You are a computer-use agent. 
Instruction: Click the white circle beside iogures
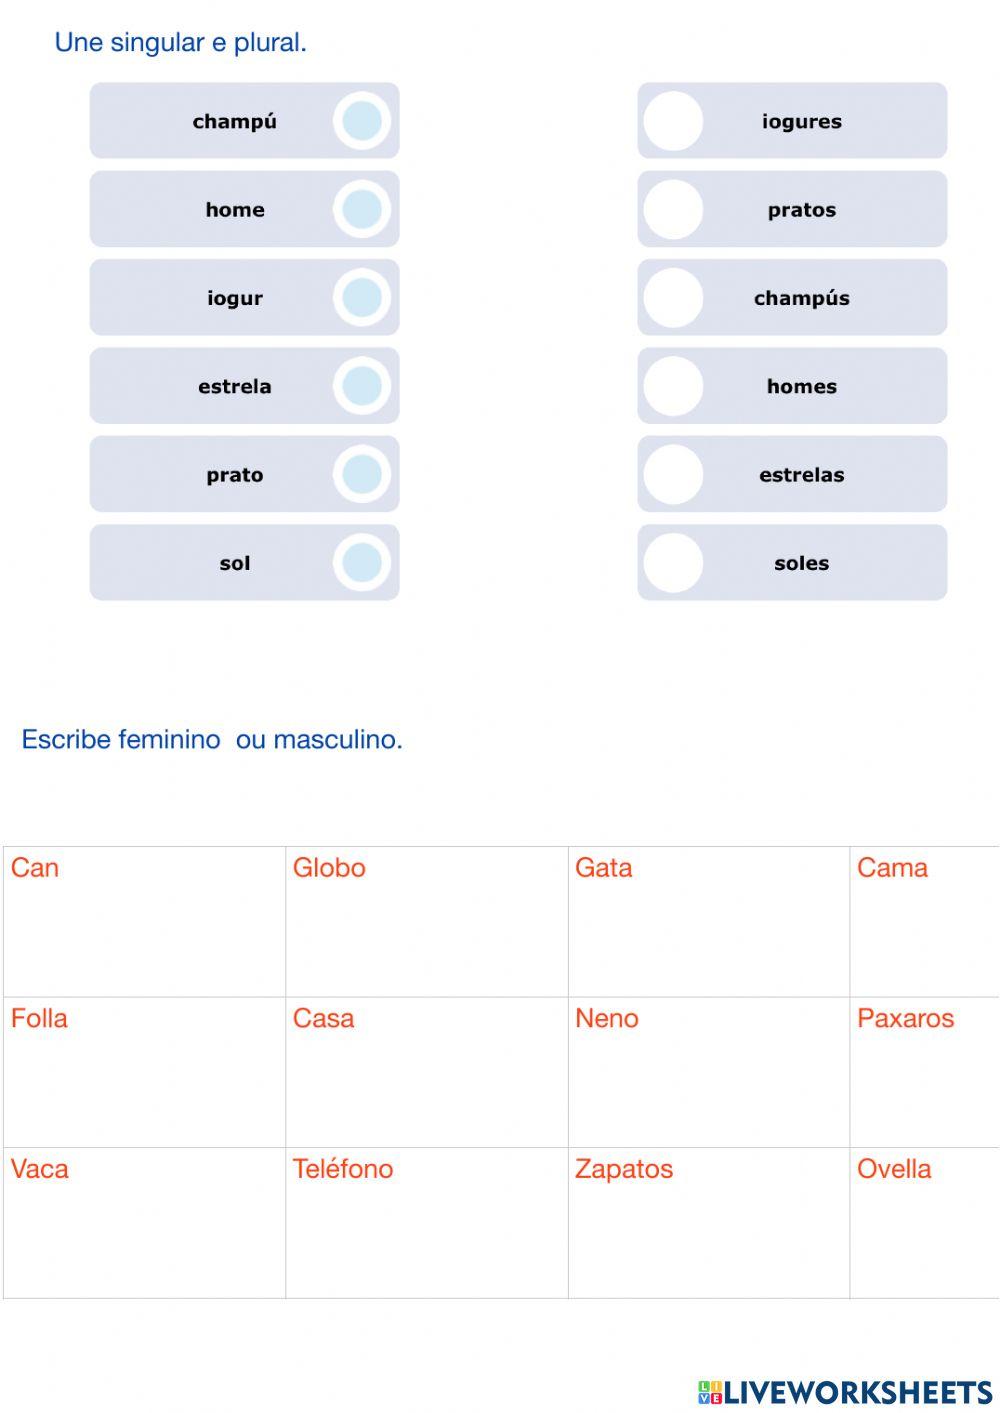[673, 121]
